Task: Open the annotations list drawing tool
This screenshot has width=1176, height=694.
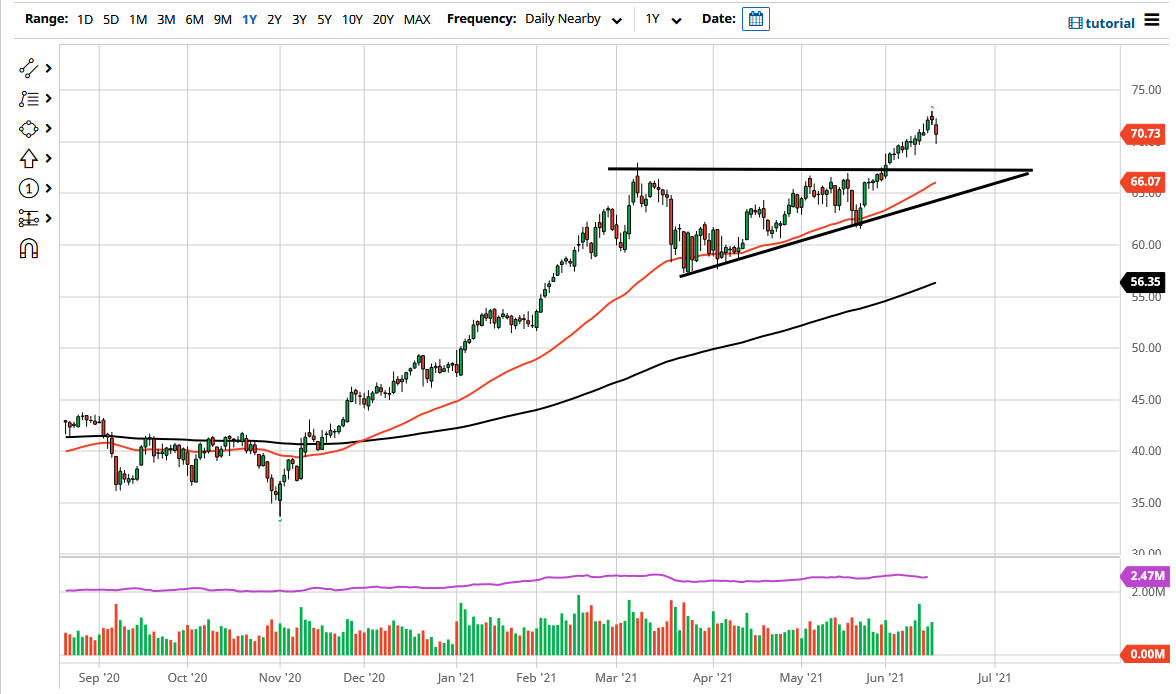Action: click(x=28, y=98)
